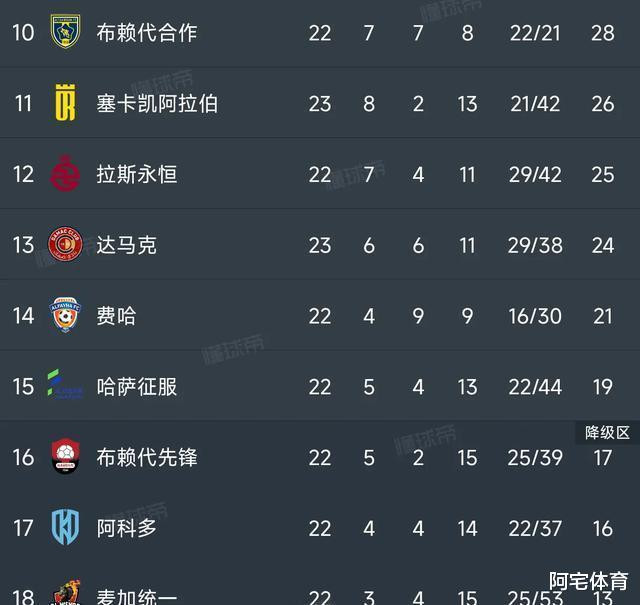Click the 塞卡凯阿拉伯 yellow castle logo

65,102
